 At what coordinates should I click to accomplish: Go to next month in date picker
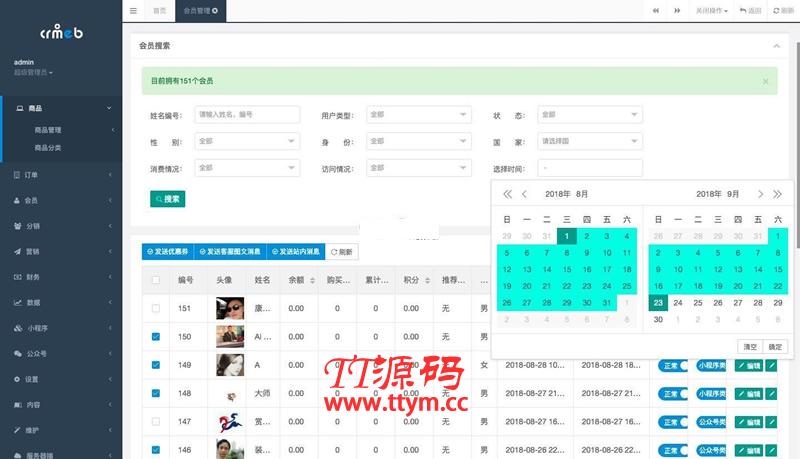click(x=760, y=194)
